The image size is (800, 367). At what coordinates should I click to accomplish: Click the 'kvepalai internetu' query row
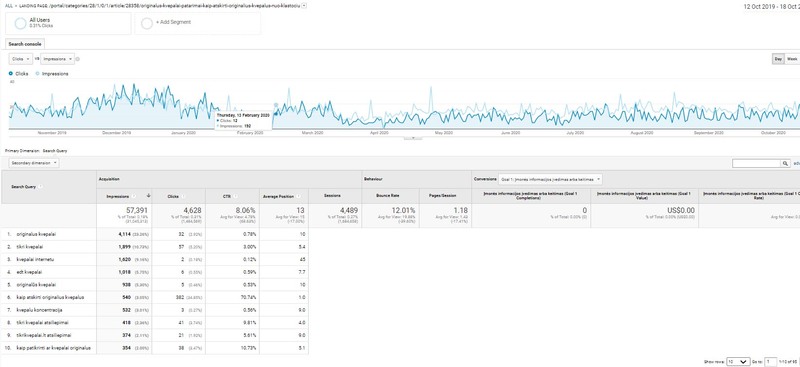[35, 259]
